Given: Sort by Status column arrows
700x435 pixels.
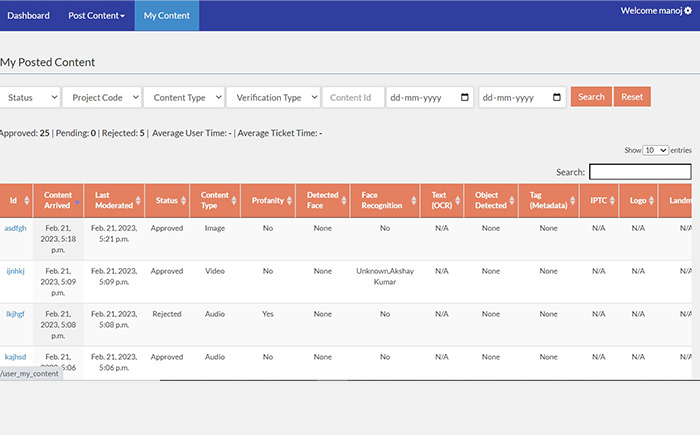Looking at the screenshot, I should tap(183, 201).
